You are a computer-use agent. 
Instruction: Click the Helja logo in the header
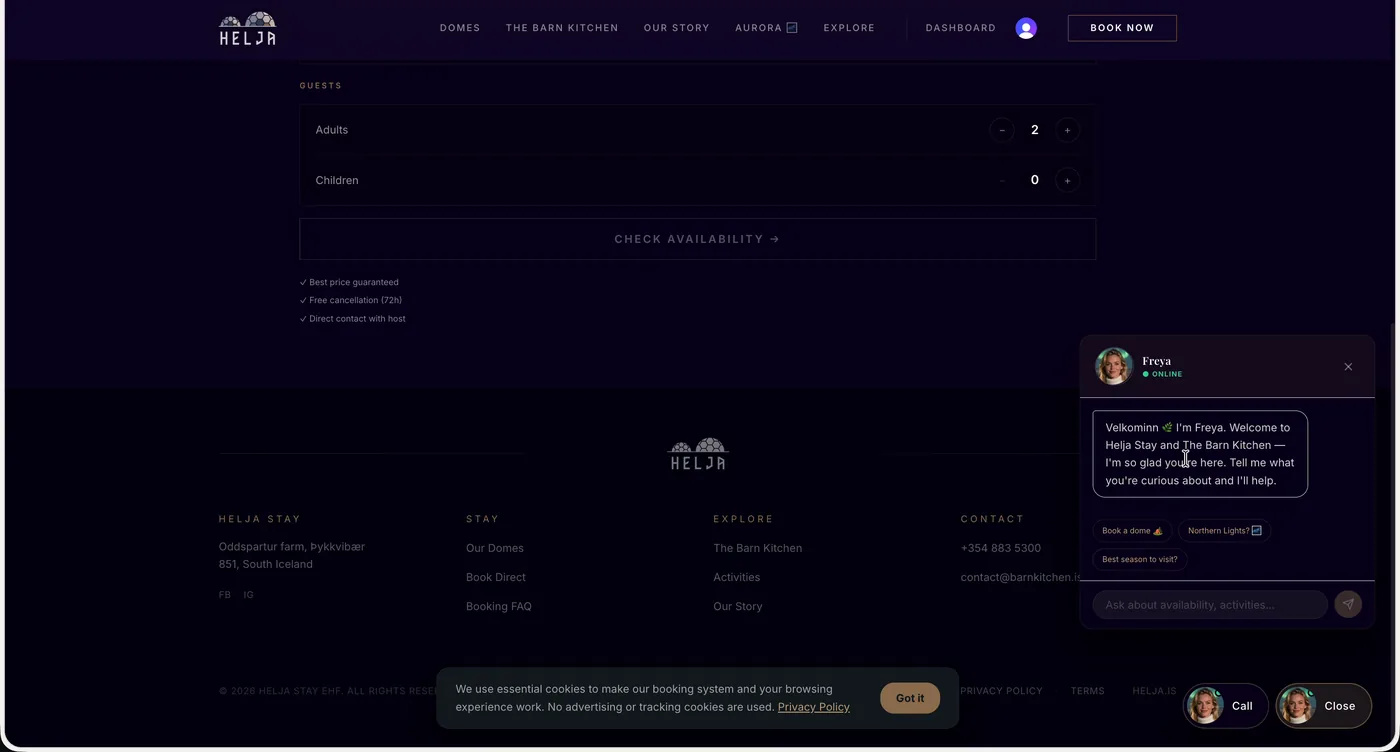click(248, 28)
